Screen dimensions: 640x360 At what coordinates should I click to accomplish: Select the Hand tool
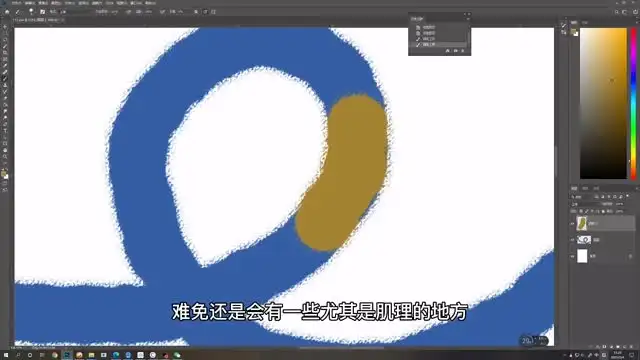[x=5, y=150]
